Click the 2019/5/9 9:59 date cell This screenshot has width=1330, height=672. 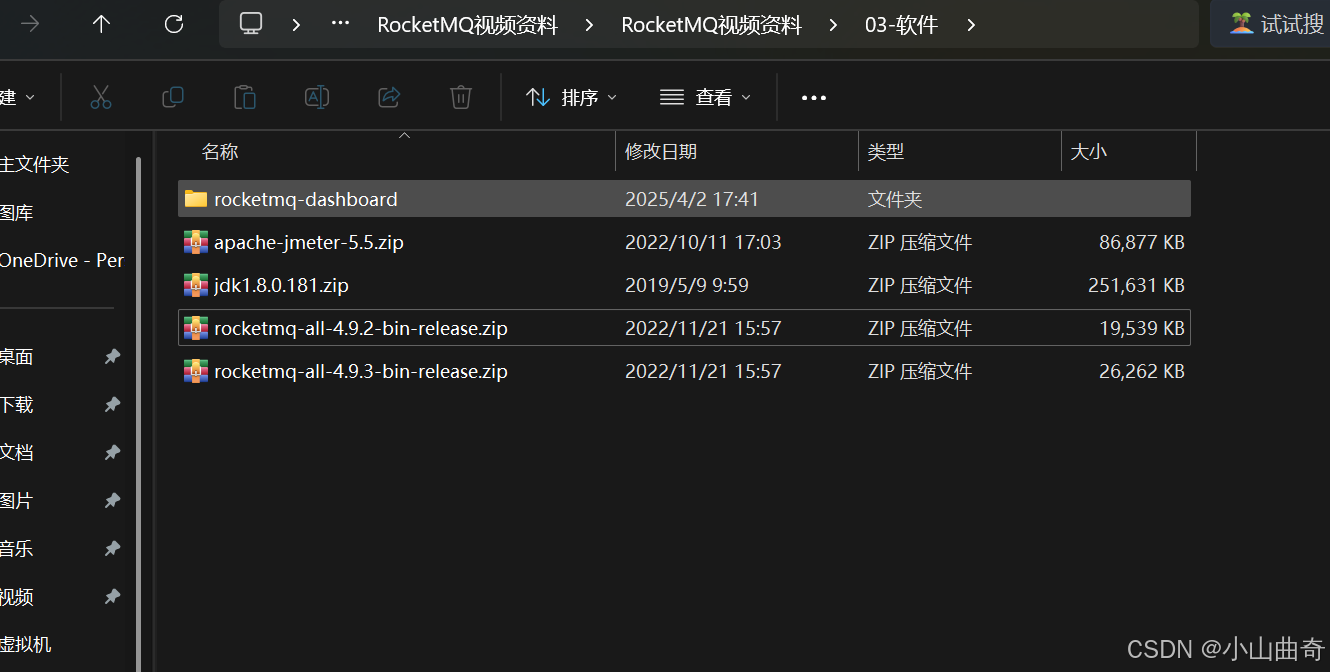pos(687,285)
